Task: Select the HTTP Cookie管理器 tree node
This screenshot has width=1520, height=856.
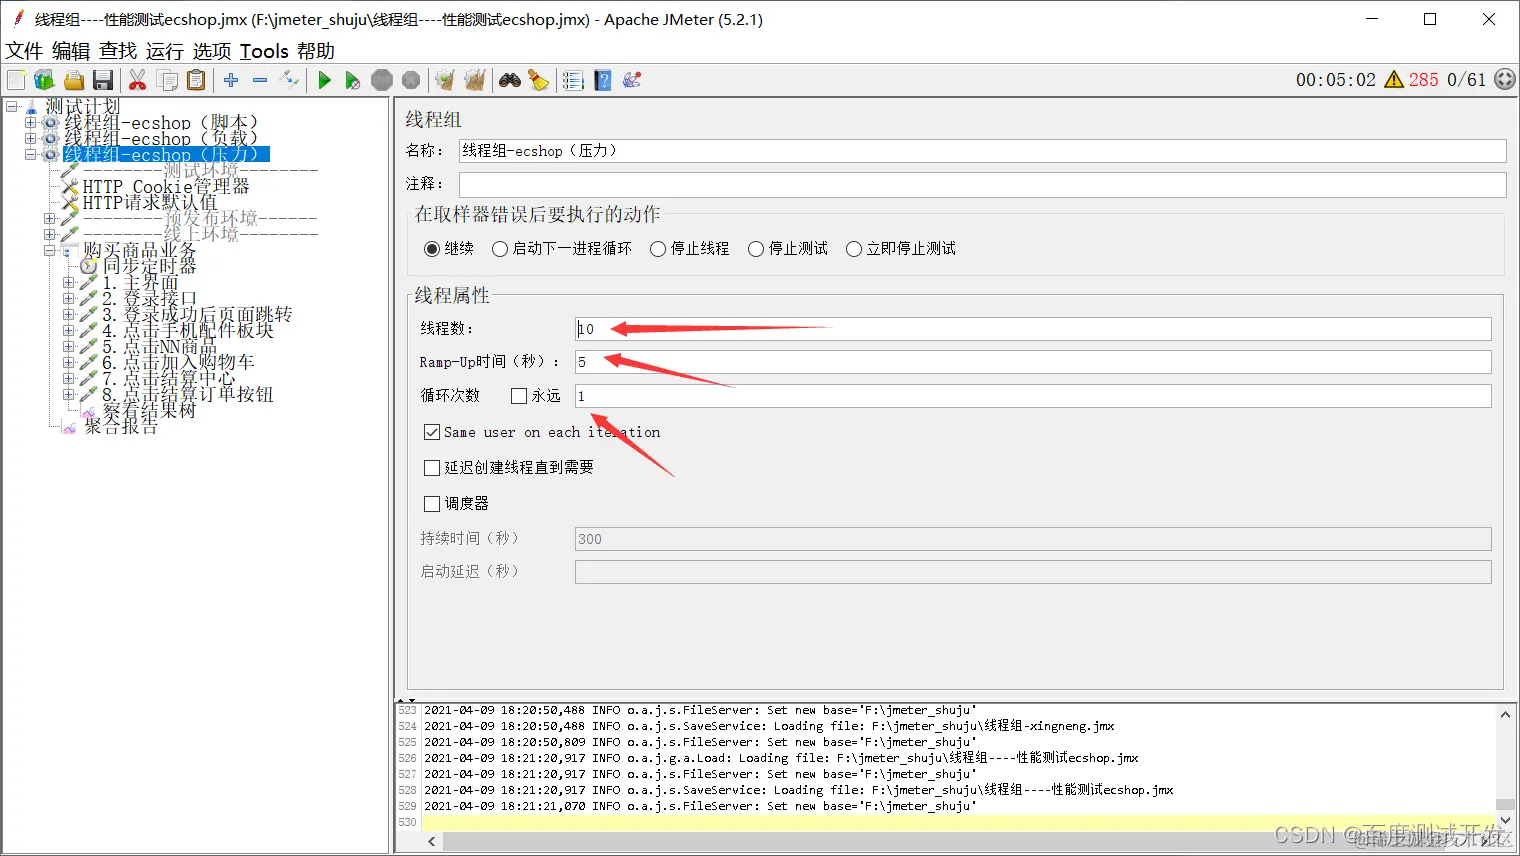Action: pos(166,187)
